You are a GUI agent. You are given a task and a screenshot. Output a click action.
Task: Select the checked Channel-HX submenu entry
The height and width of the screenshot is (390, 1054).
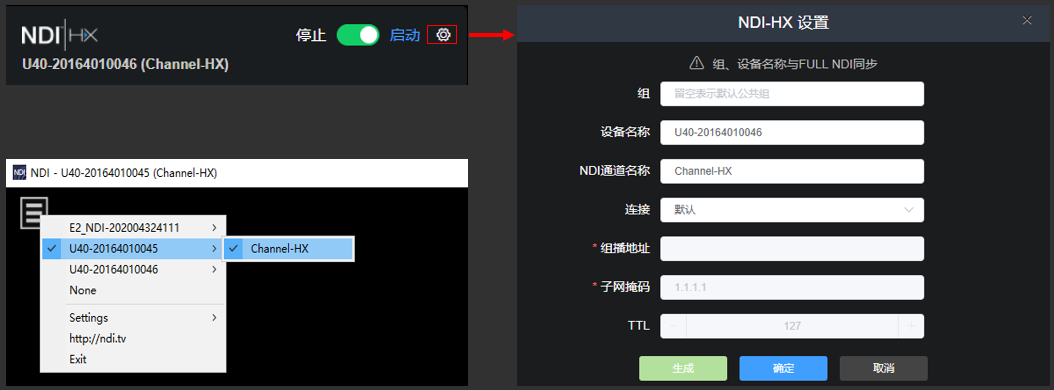pyautogui.click(x=288, y=248)
